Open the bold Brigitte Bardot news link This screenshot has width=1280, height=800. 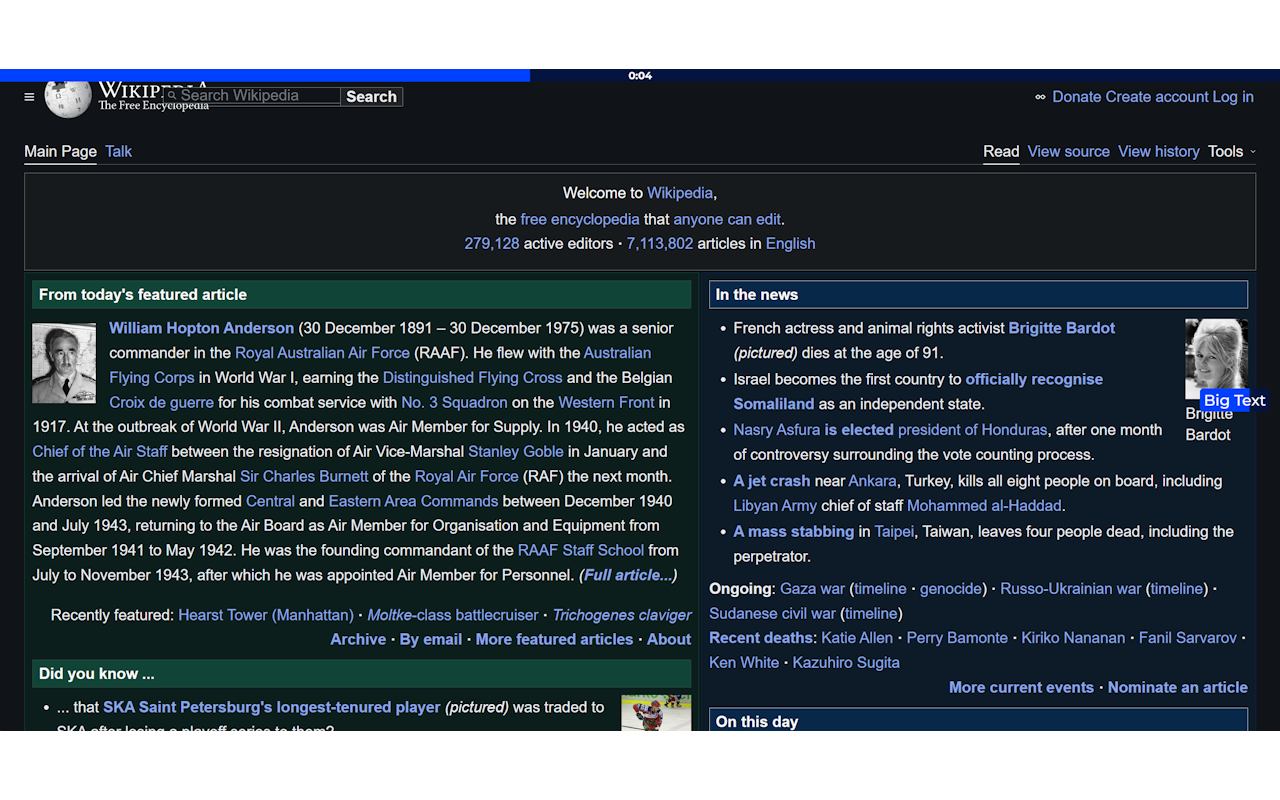1062,328
